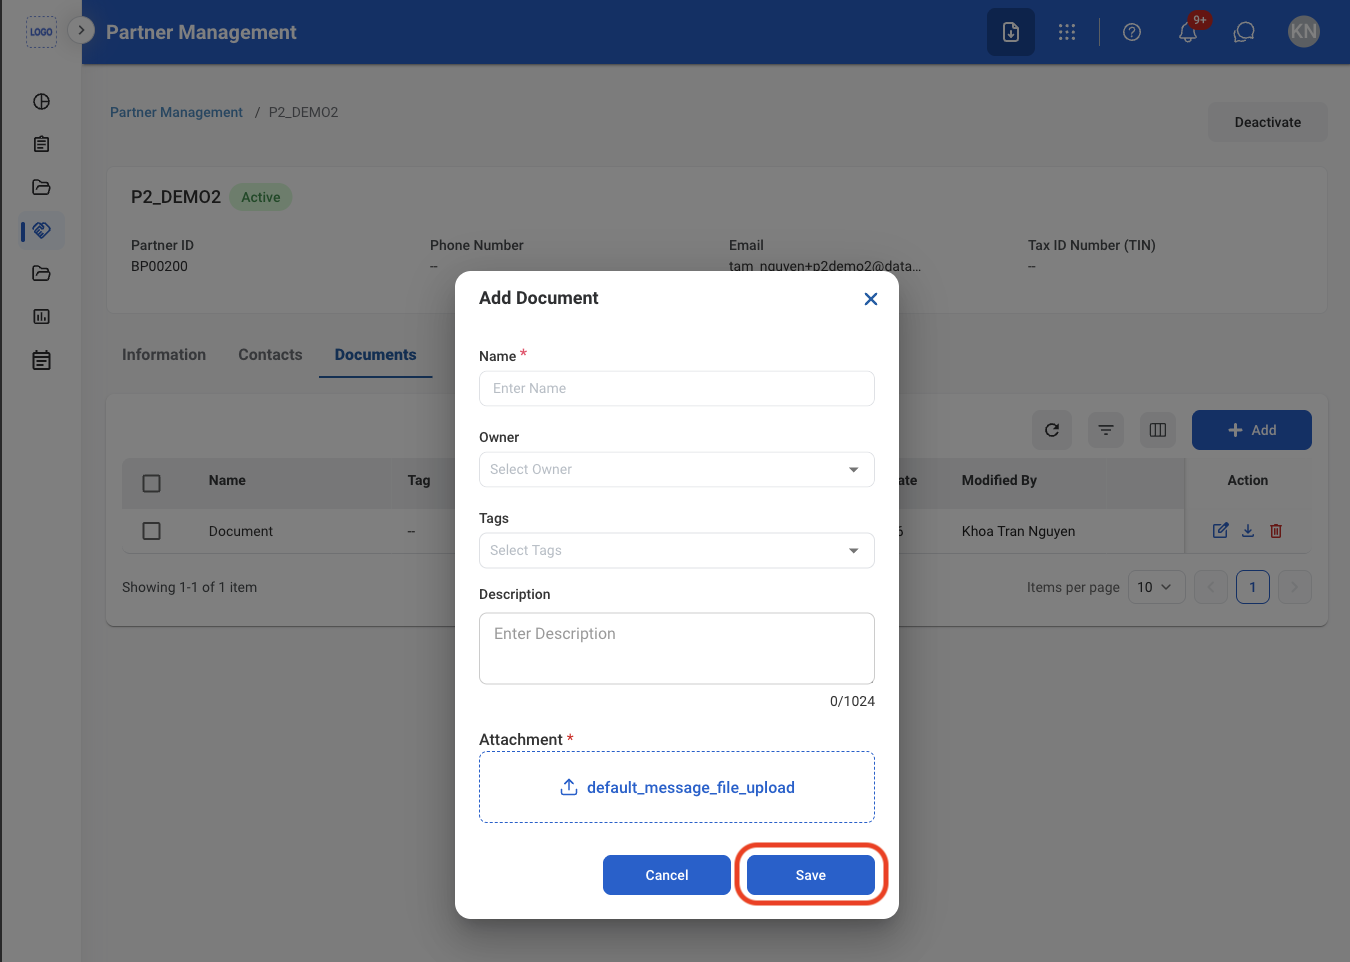1350x962 pixels.
Task: Toggle the select-all checkbox in table header
Action: (152, 483)
